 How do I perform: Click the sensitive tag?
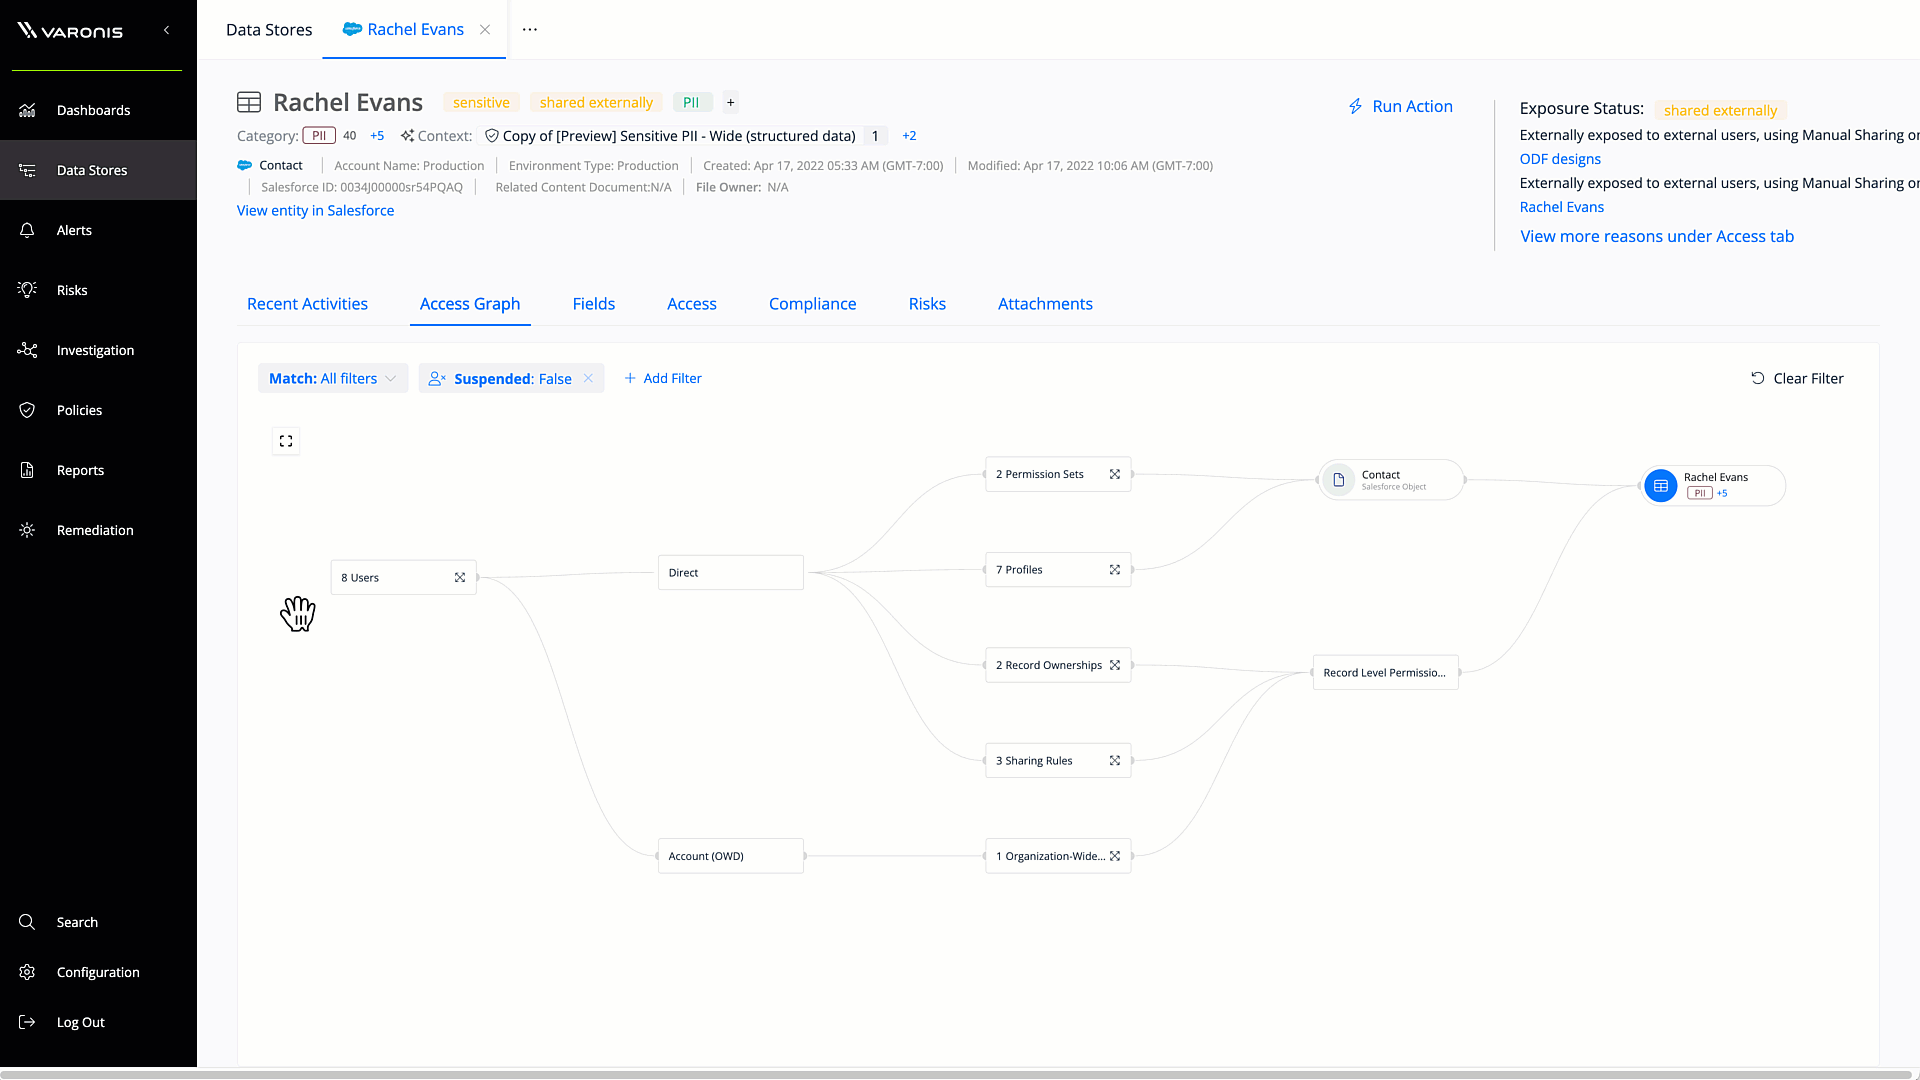tap(481, 103)
